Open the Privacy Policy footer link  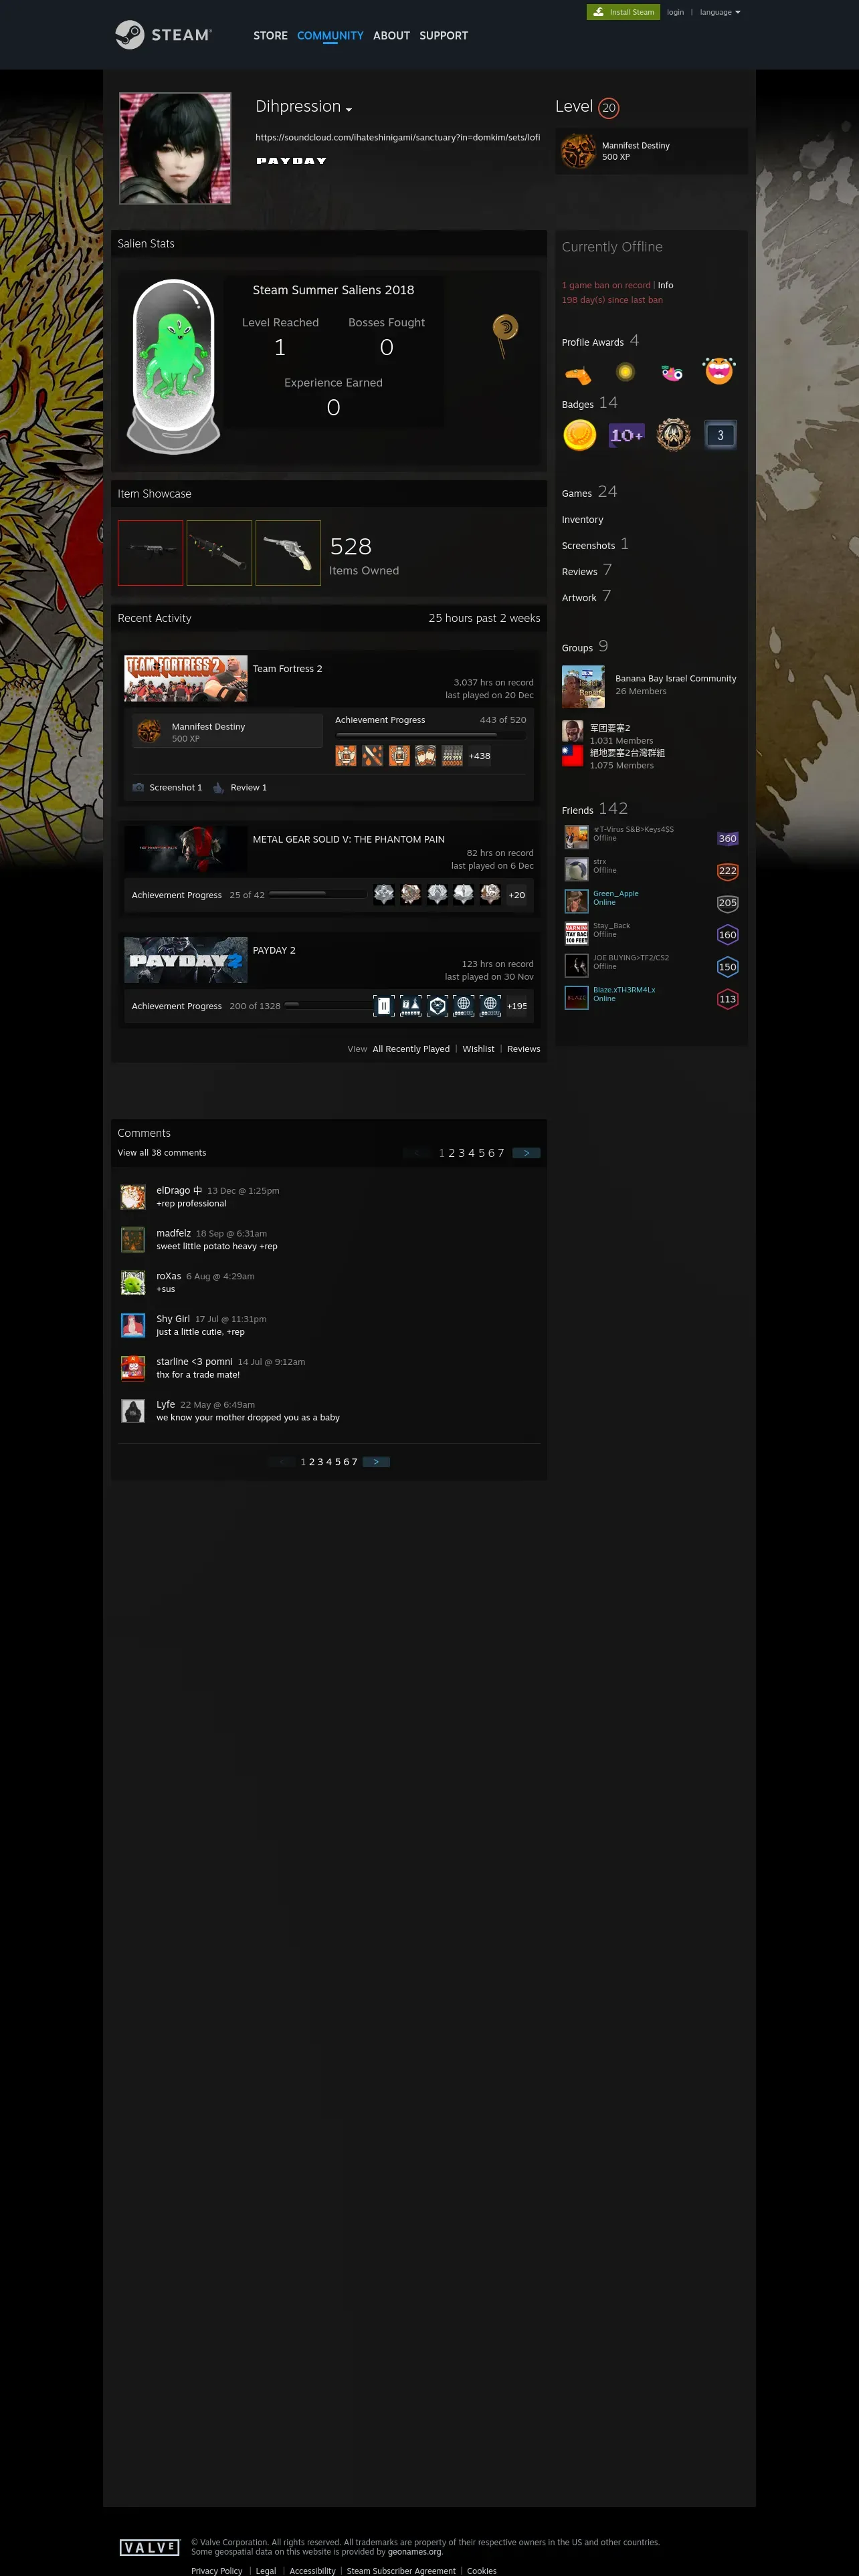pyautogui.click(x=217, y=2570)
